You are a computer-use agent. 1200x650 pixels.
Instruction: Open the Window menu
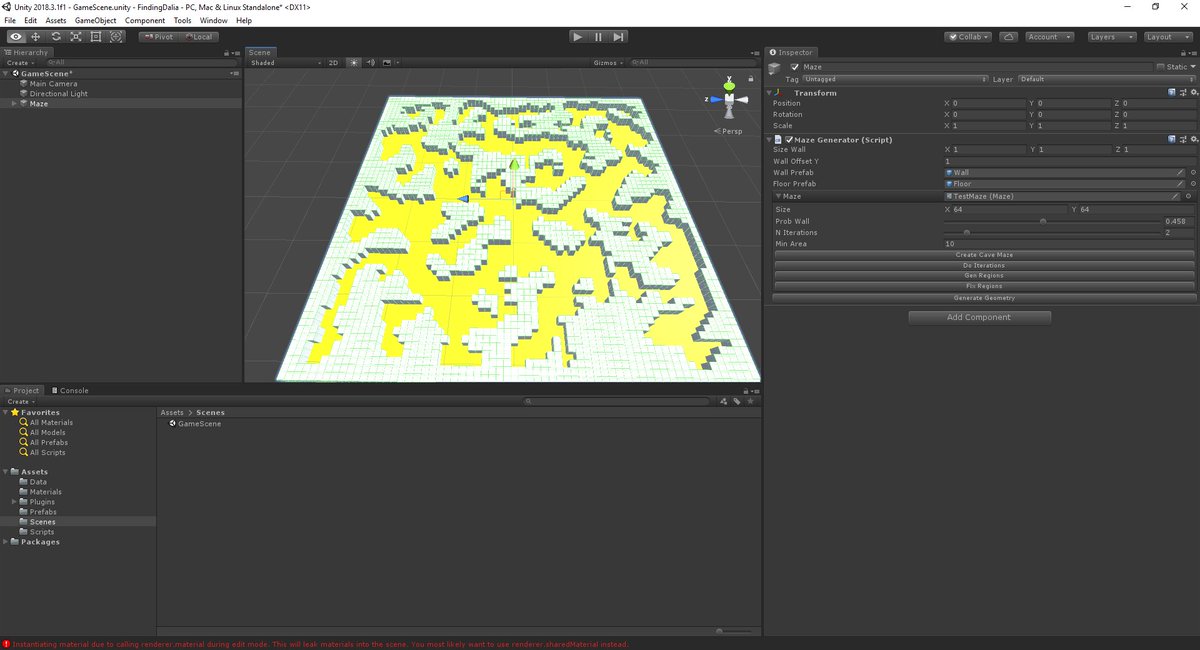tap(213, 20)
